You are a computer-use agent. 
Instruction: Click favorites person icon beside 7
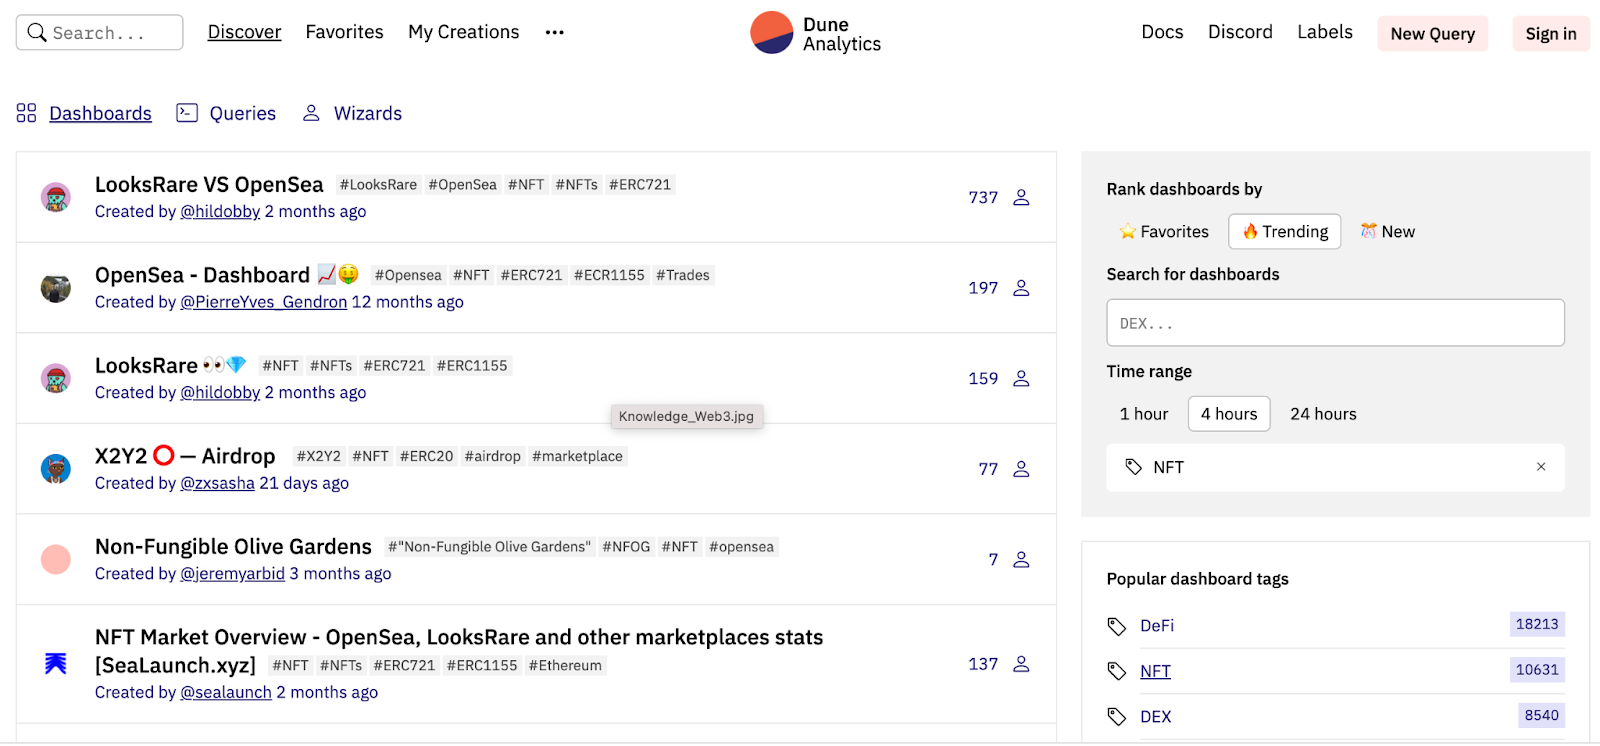pyautogui.click(x=1021, y=560)
